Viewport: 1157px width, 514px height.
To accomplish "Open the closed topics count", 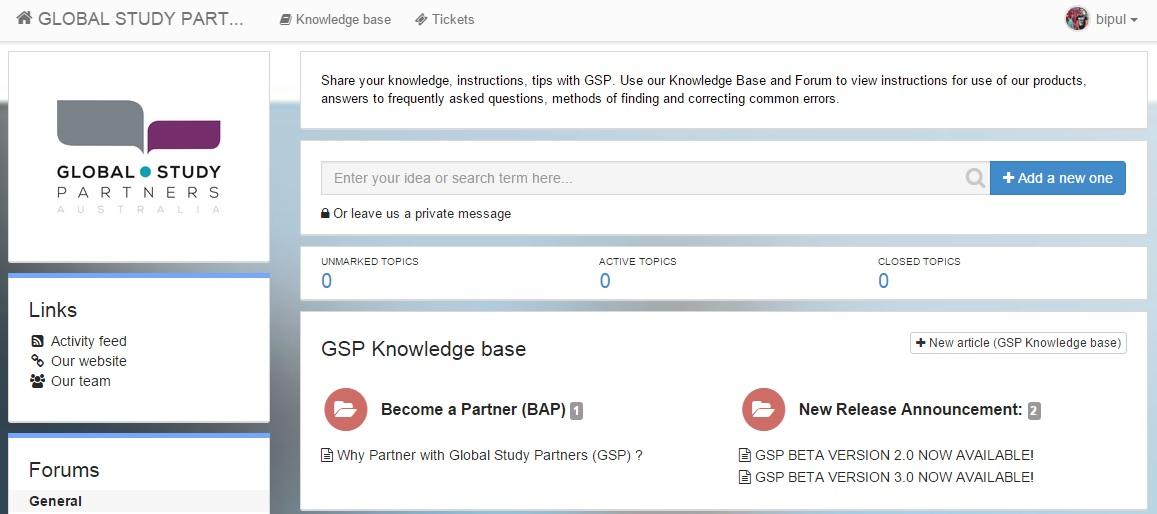I will pyautogui.click(x=883, y=281).
